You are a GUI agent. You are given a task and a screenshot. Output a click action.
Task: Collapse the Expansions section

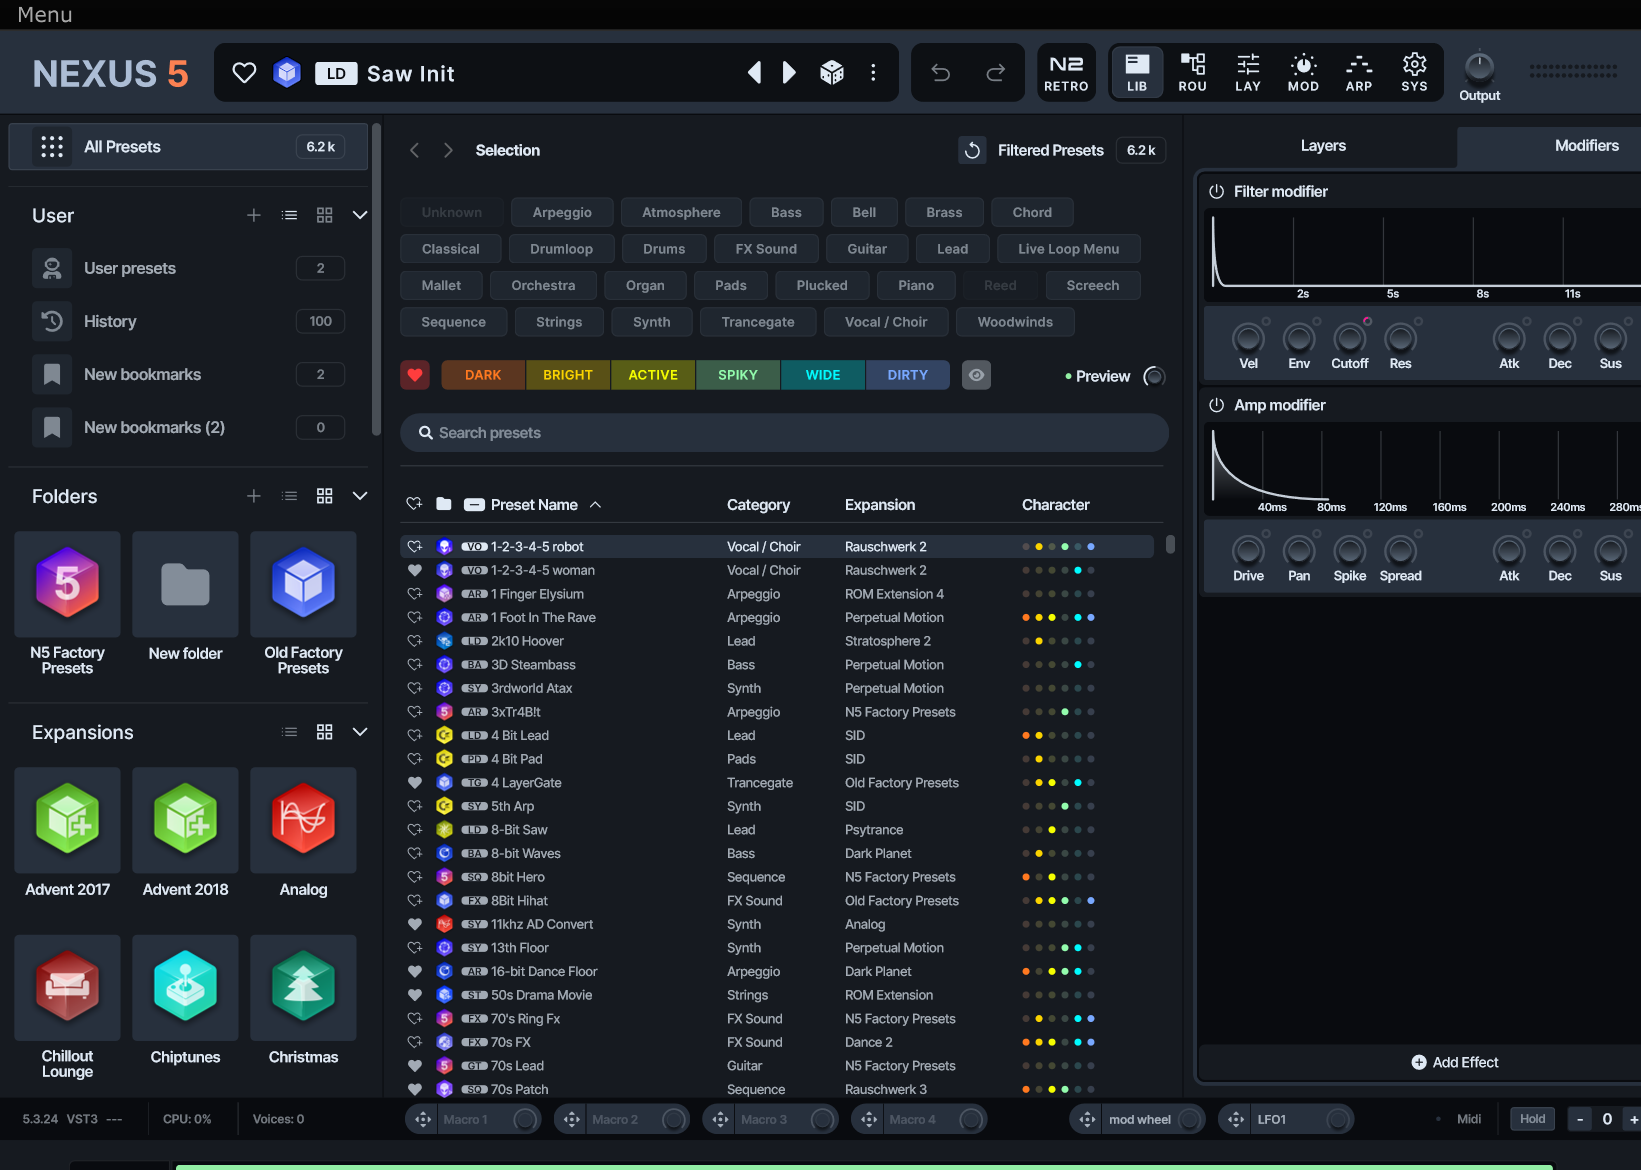[360, 732]
